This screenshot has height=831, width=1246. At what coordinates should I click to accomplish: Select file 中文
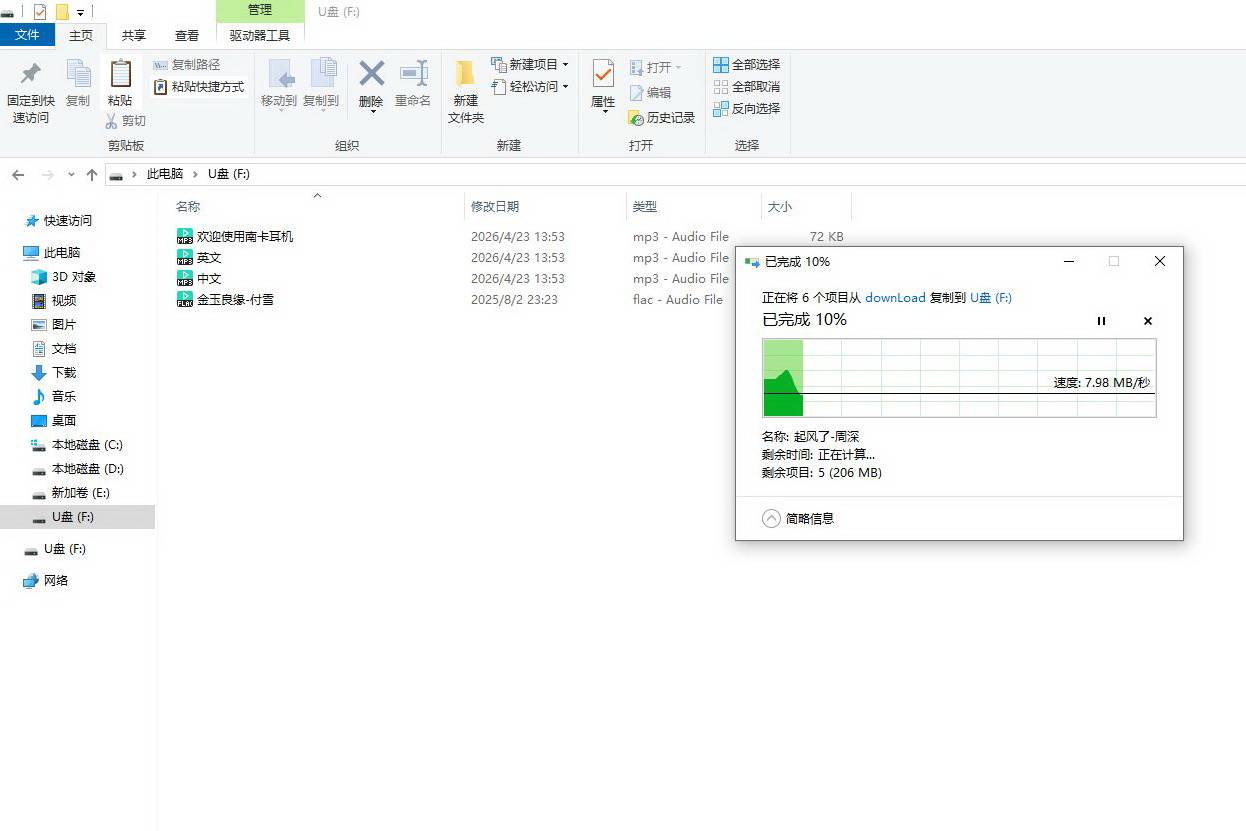pyautogui.click(x=209, y=279)
